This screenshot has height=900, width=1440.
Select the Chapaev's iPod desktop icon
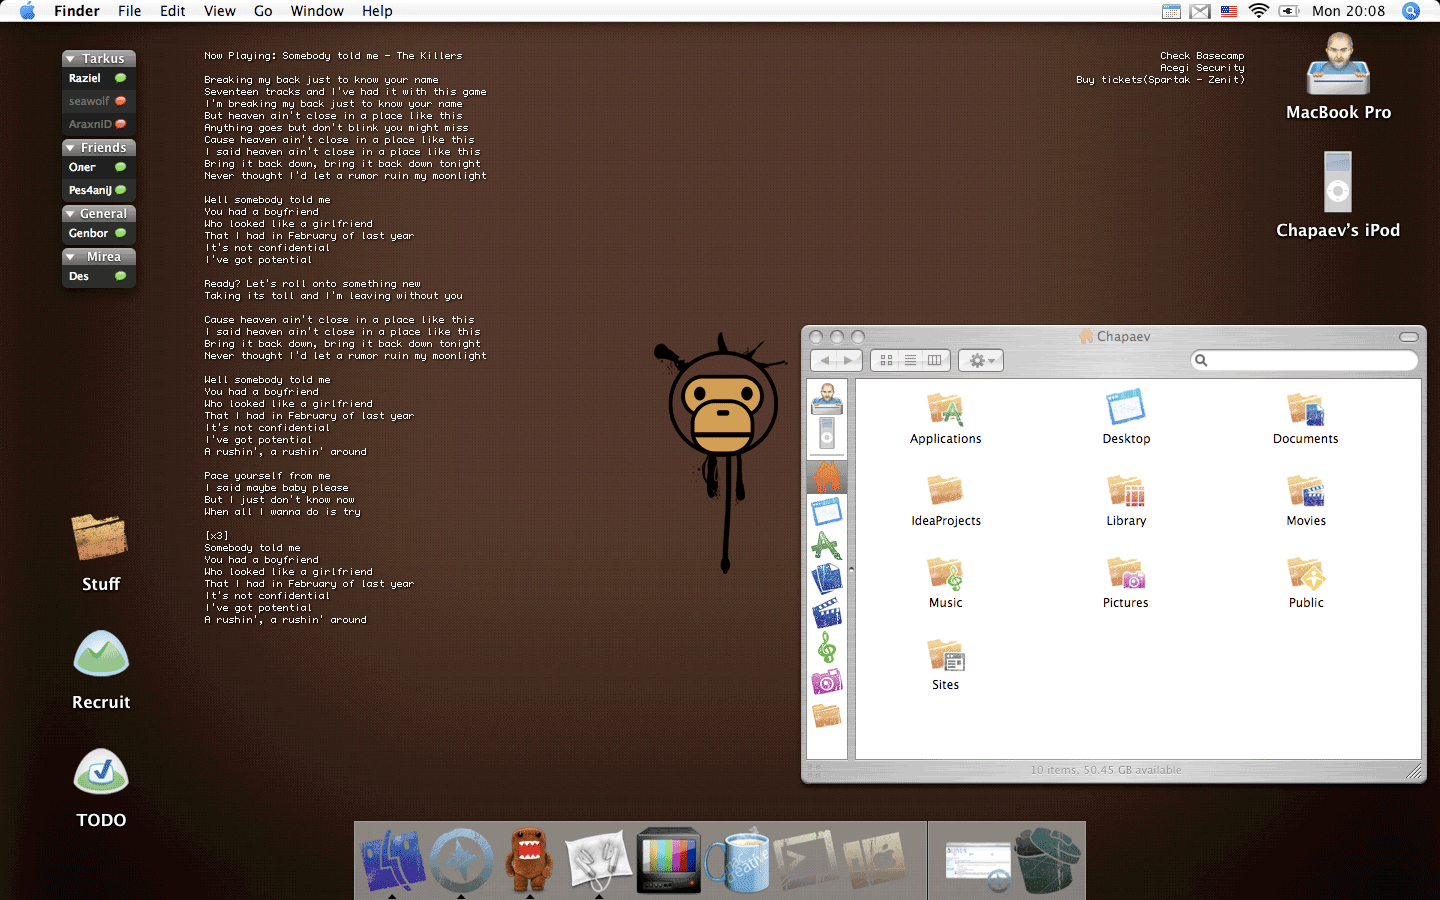click(1338, 196)
